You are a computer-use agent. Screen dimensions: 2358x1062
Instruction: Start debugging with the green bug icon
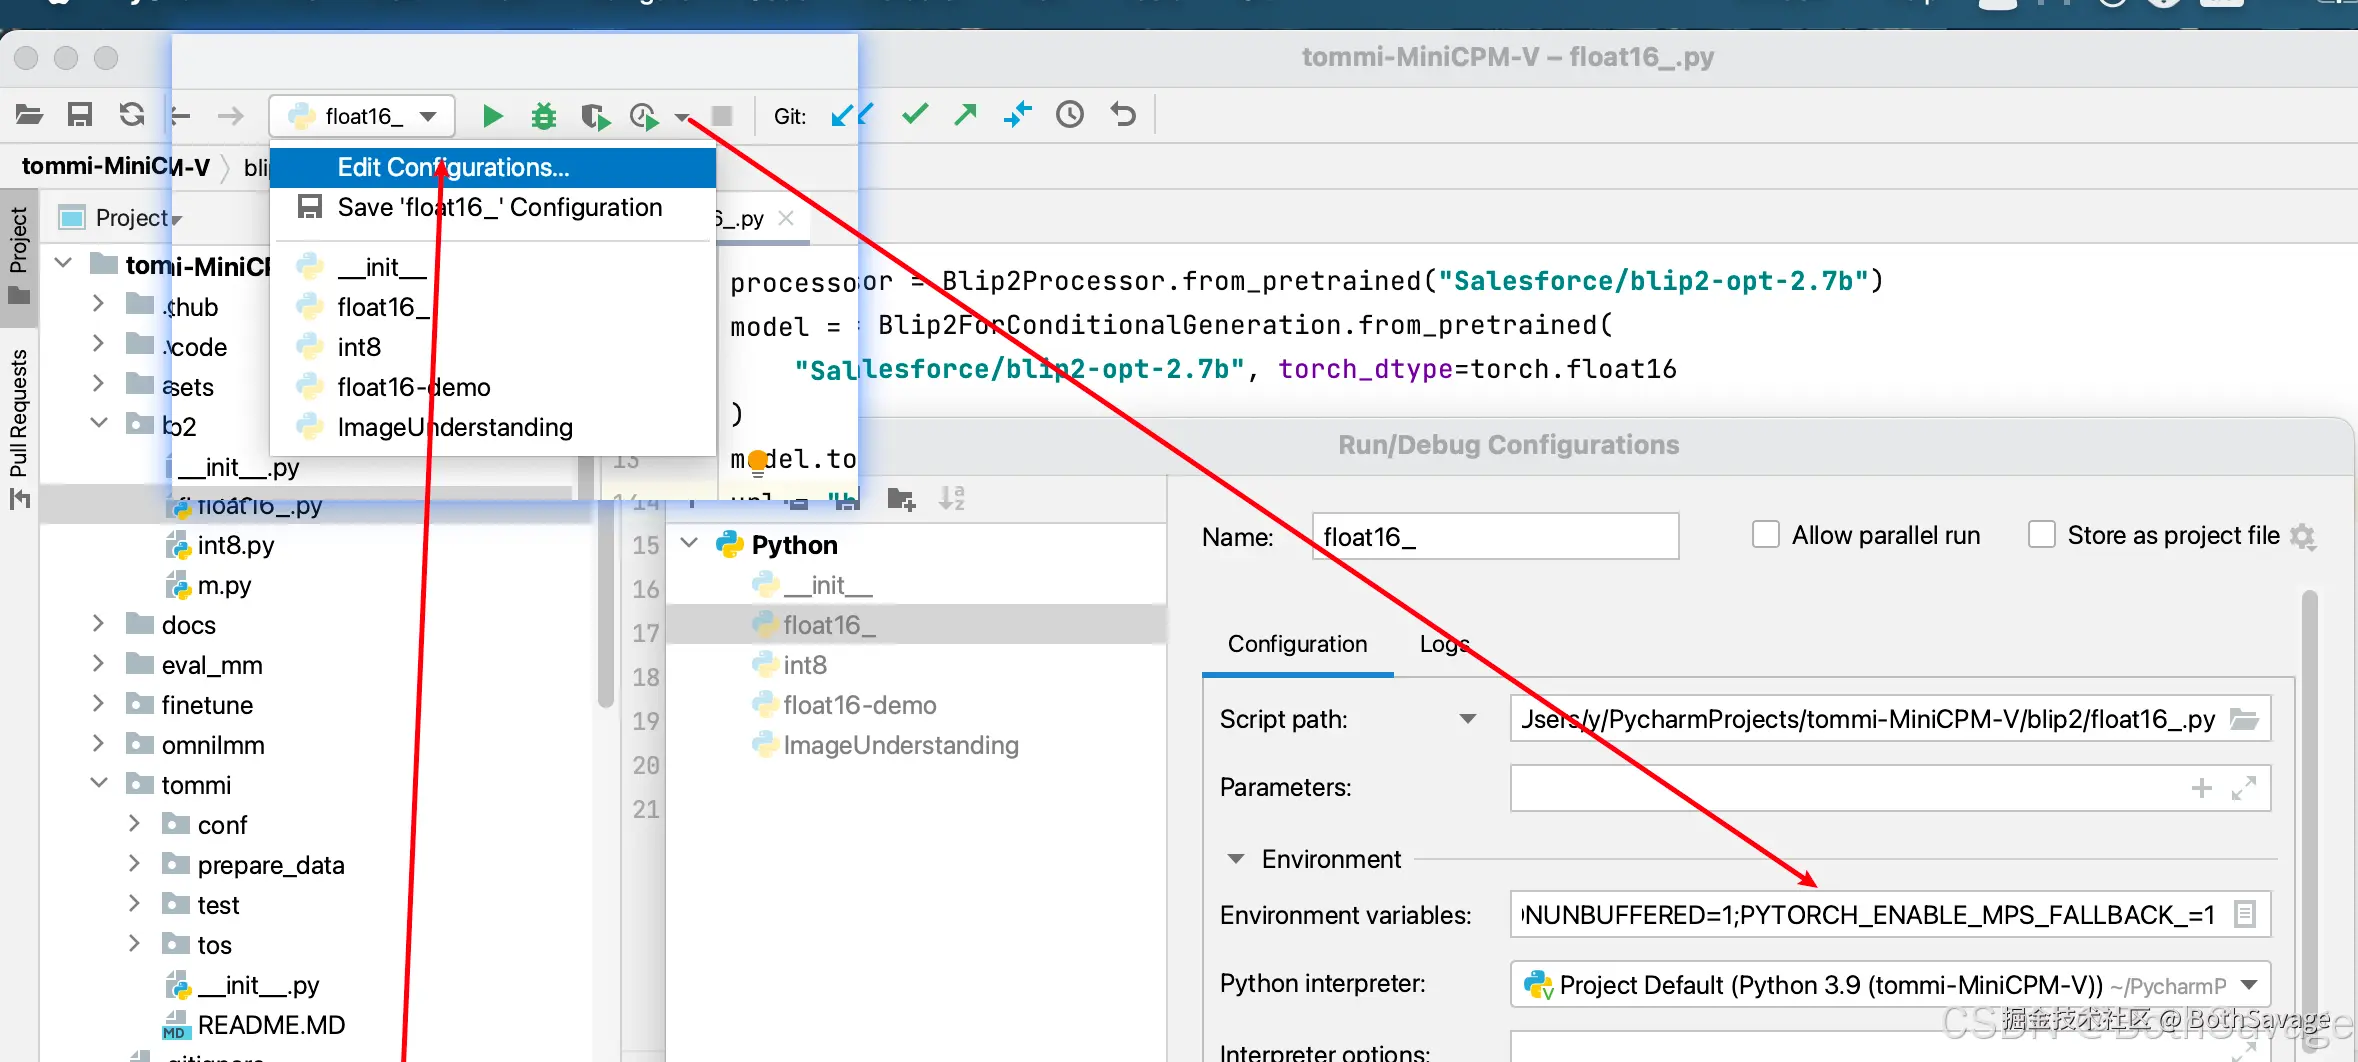click(x=543, y=116)
